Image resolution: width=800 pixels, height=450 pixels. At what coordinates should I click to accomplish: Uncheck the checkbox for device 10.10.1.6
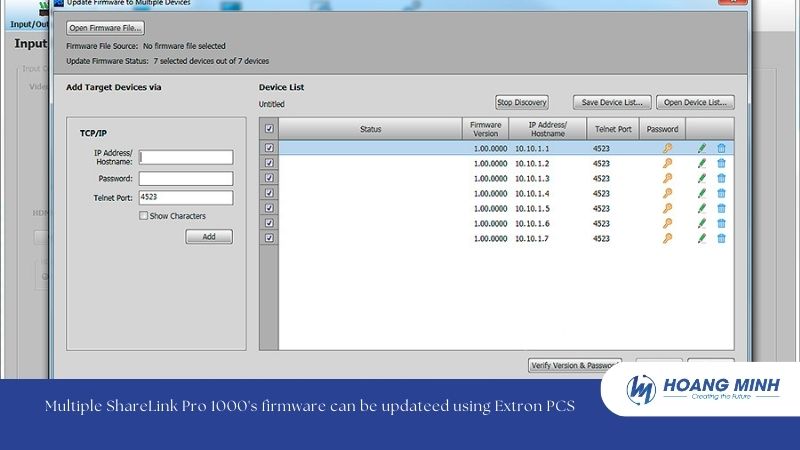(269, 223)
